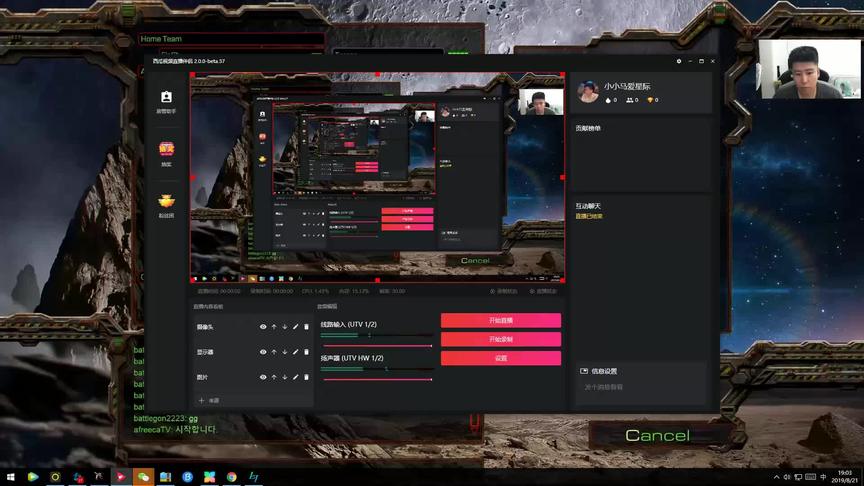Edit the 图片 source

296,377
